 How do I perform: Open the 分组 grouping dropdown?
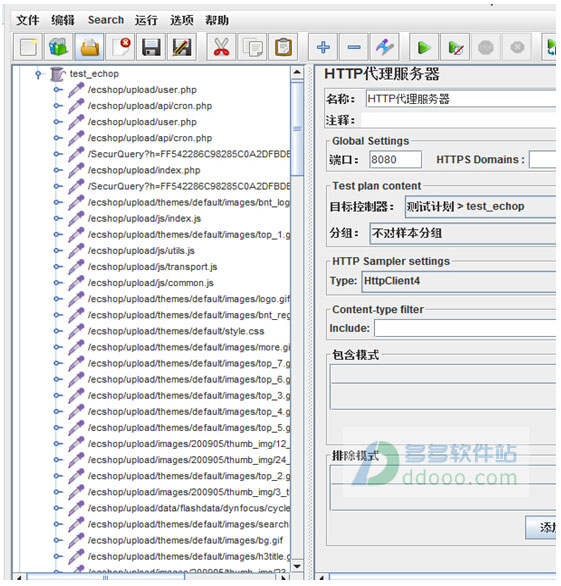pyautogui.click(x=463, y=234)
